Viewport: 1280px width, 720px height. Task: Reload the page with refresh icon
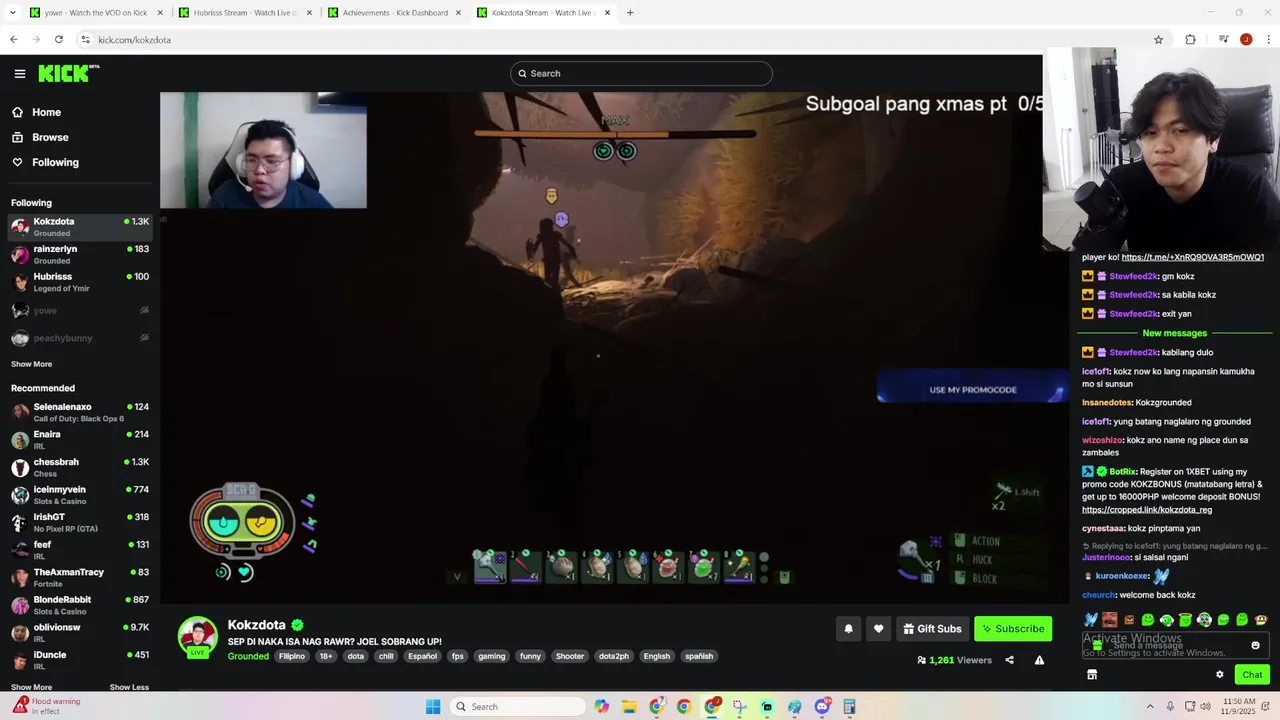pyautogui.click(x=59, y=40)
